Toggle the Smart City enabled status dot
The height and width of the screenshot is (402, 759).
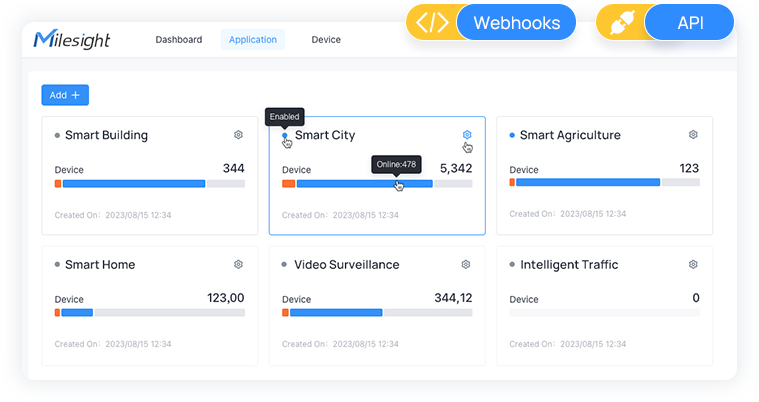(x=285, y=135)
